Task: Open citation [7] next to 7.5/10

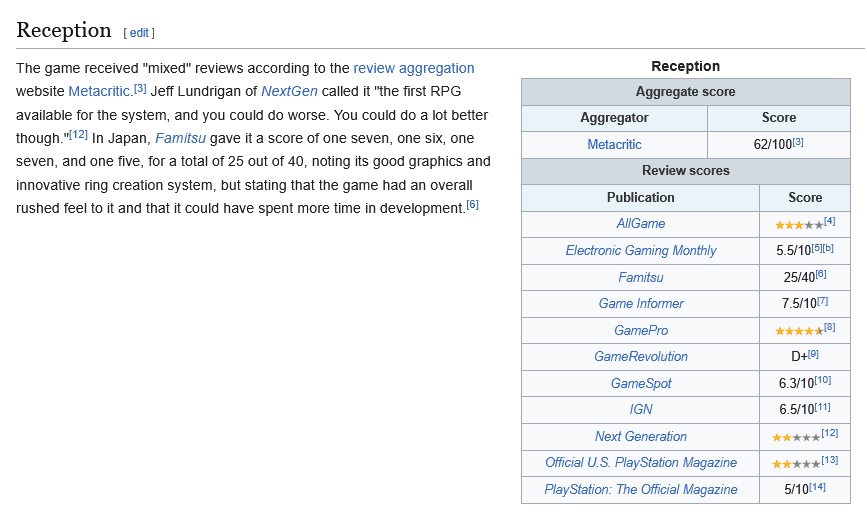Action: click(x=822, y=301)
